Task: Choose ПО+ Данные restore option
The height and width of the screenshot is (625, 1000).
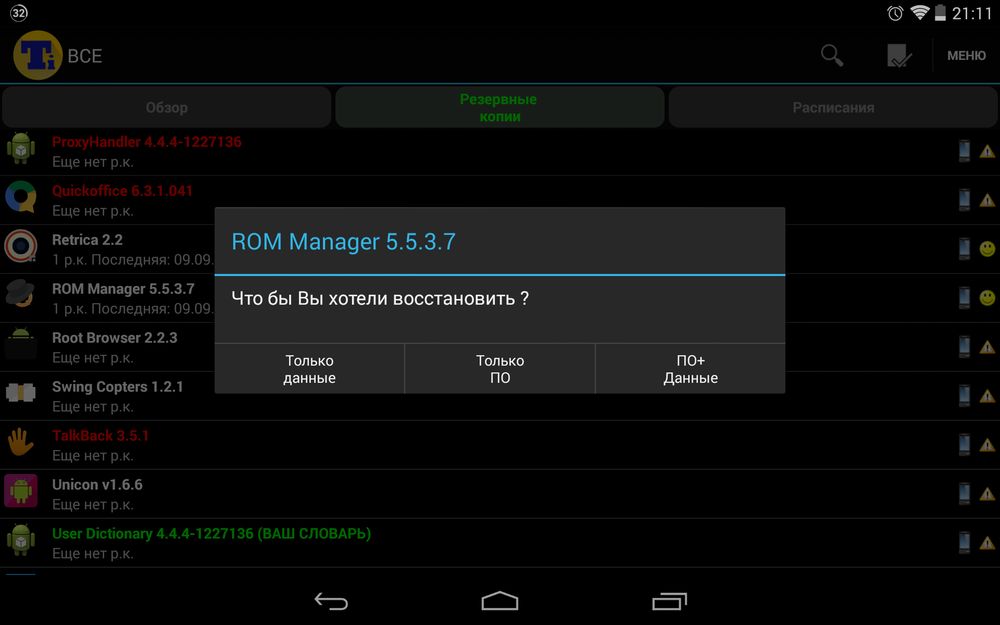Action: (x=690, y=369)
